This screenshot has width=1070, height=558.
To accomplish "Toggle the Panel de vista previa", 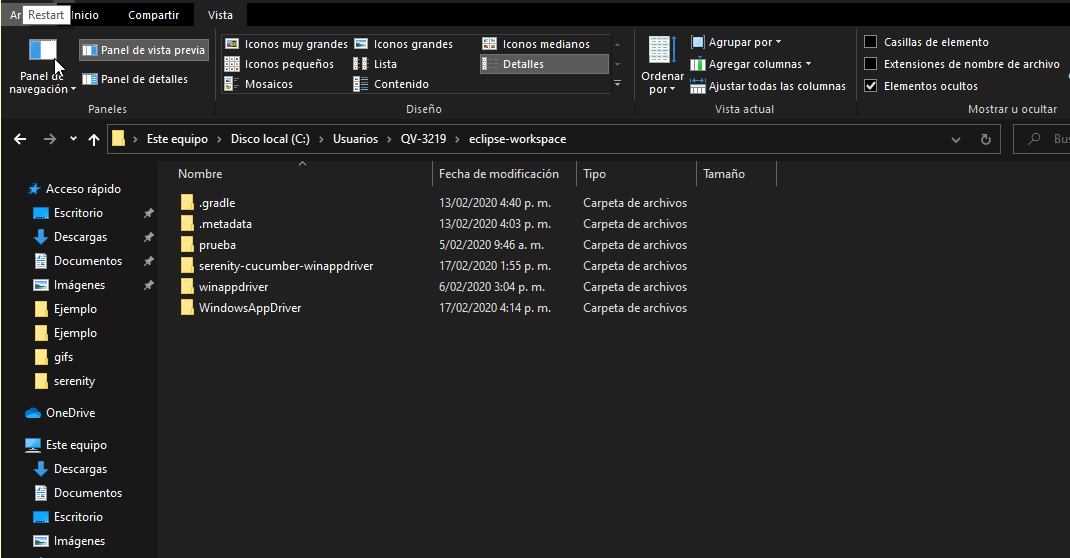I will coord(143,50).
